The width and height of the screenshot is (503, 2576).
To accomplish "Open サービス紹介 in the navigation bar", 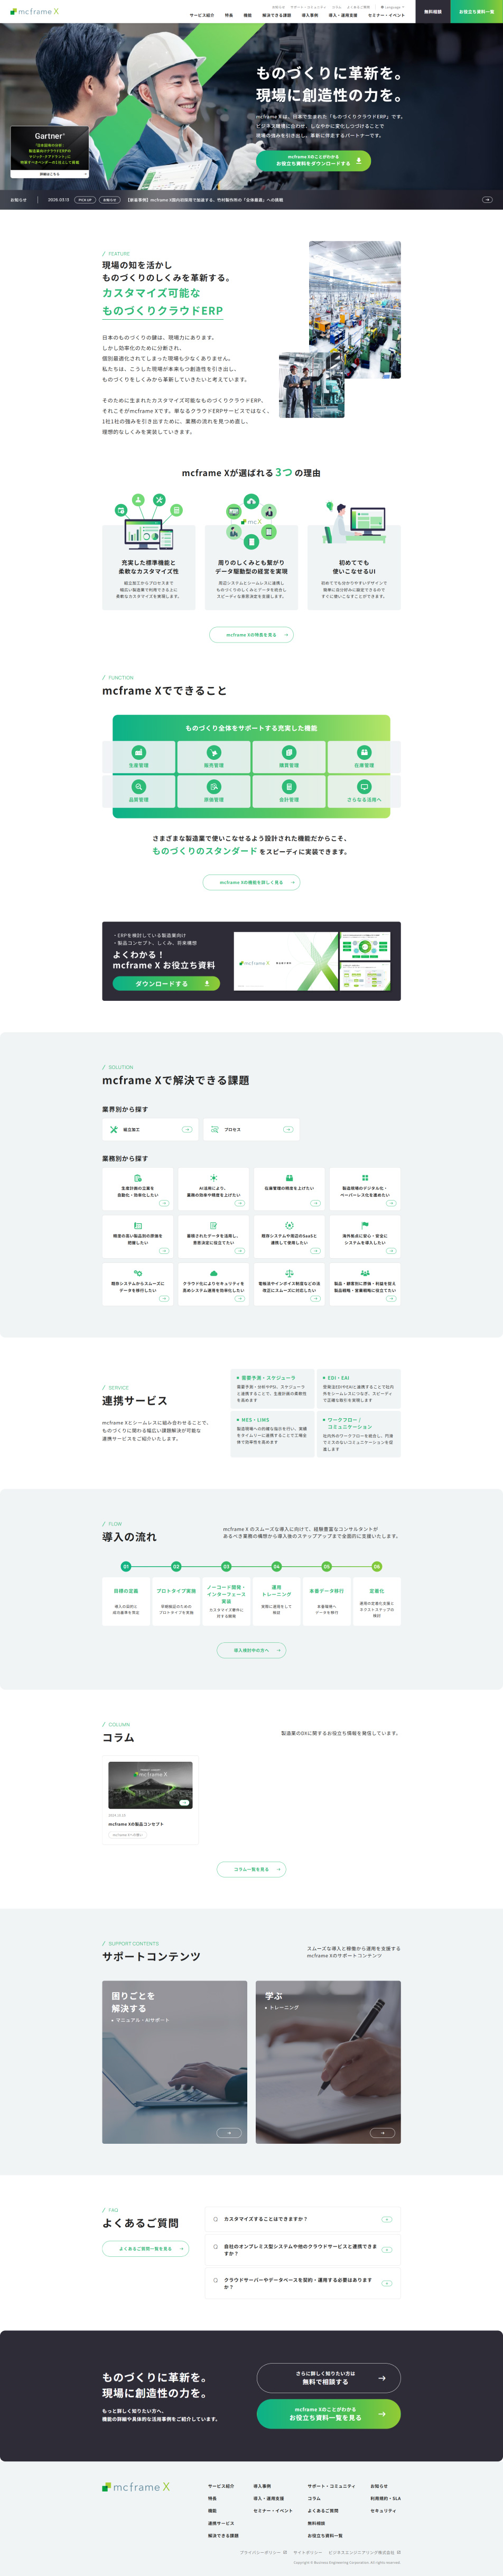I will coord(201,15).
